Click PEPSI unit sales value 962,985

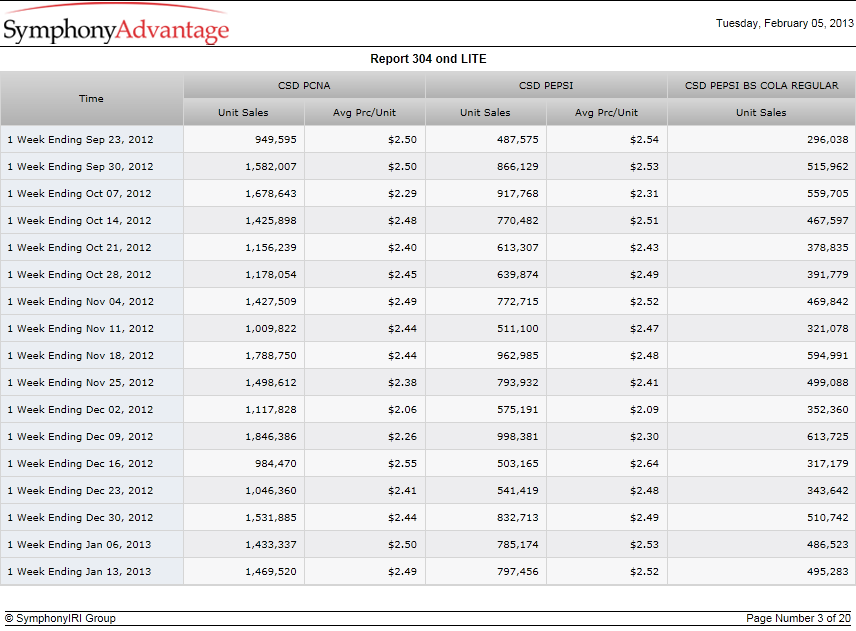tap(518, 356)
